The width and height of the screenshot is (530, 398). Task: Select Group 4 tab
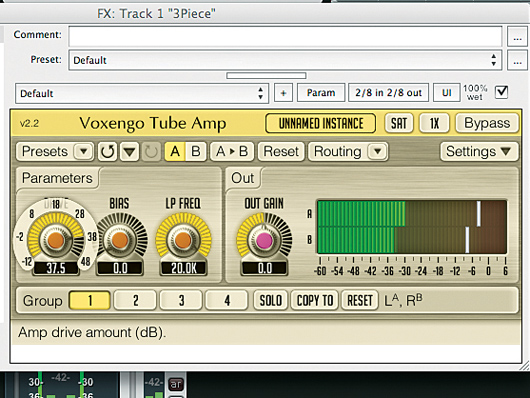pos(227,300)
